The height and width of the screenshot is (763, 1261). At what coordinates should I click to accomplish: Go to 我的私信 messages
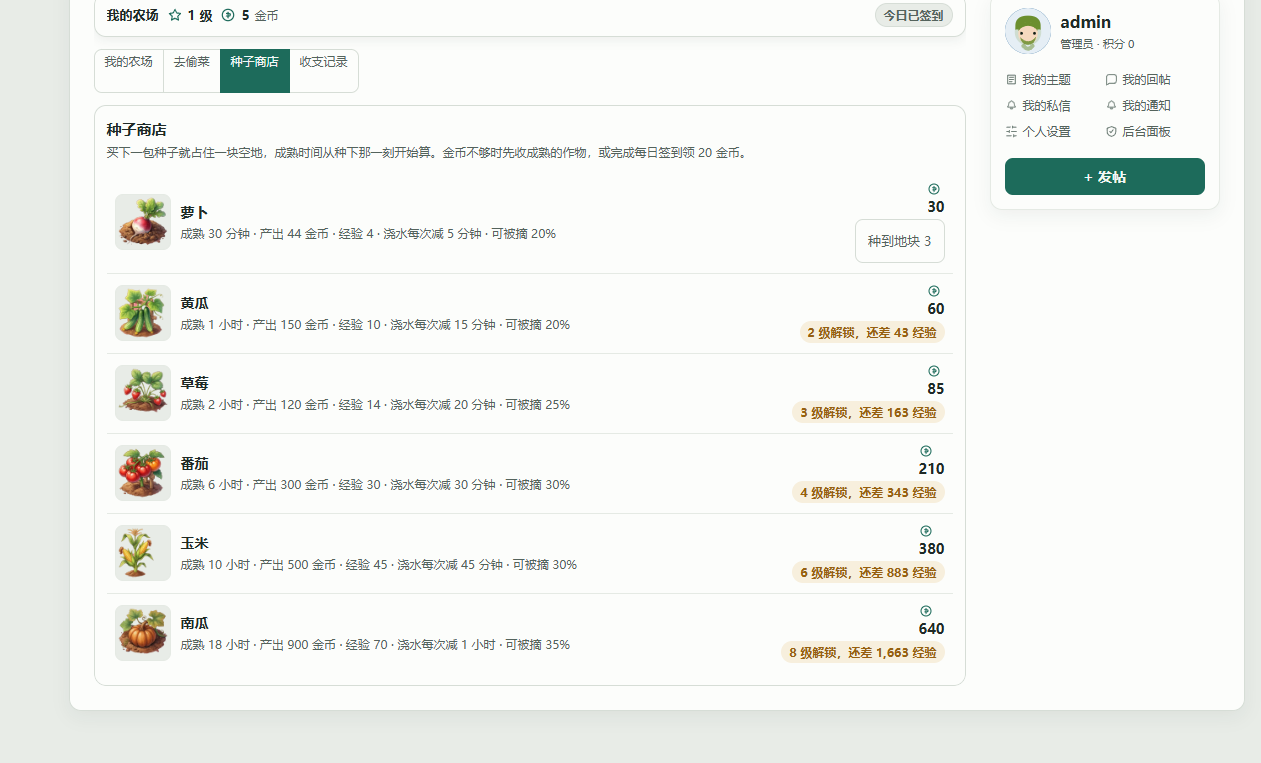[1038, 105]
